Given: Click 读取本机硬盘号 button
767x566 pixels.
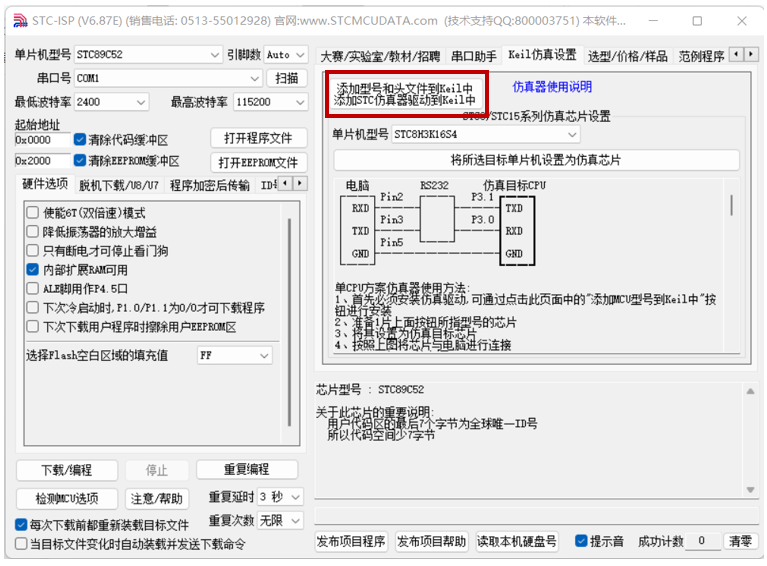Looking at the screenshot, I should (517, 542).
